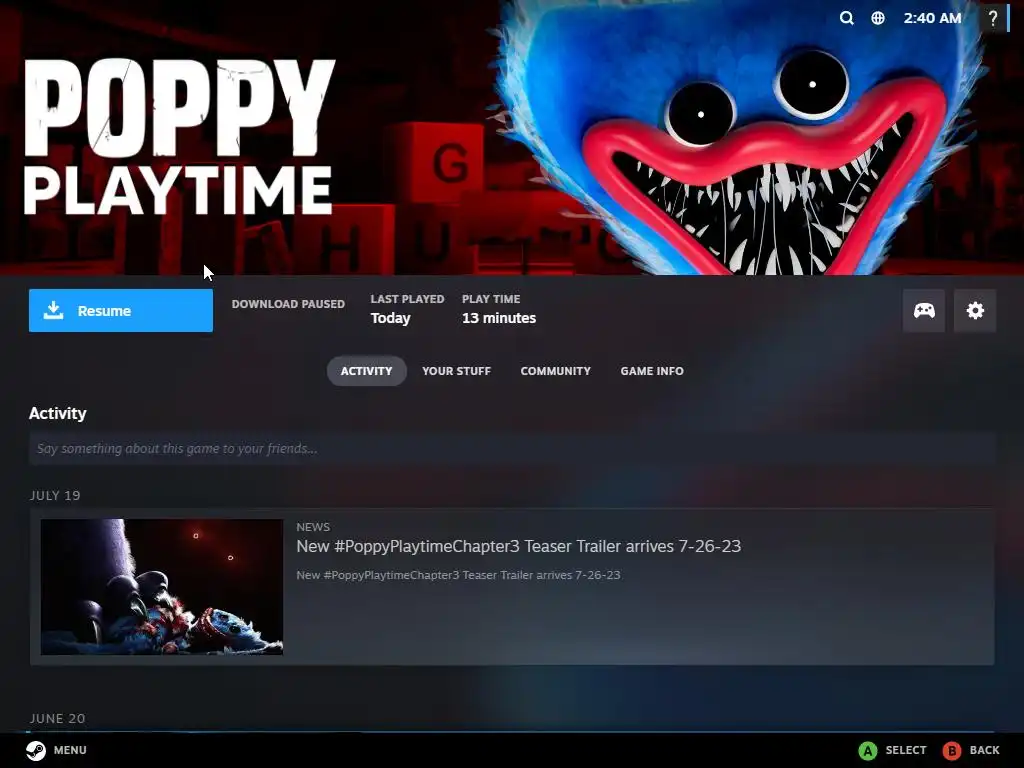This screenshot has height=768, width=1024.
Task: Click the grey news summary line under headline
Action: pos(458,575)
